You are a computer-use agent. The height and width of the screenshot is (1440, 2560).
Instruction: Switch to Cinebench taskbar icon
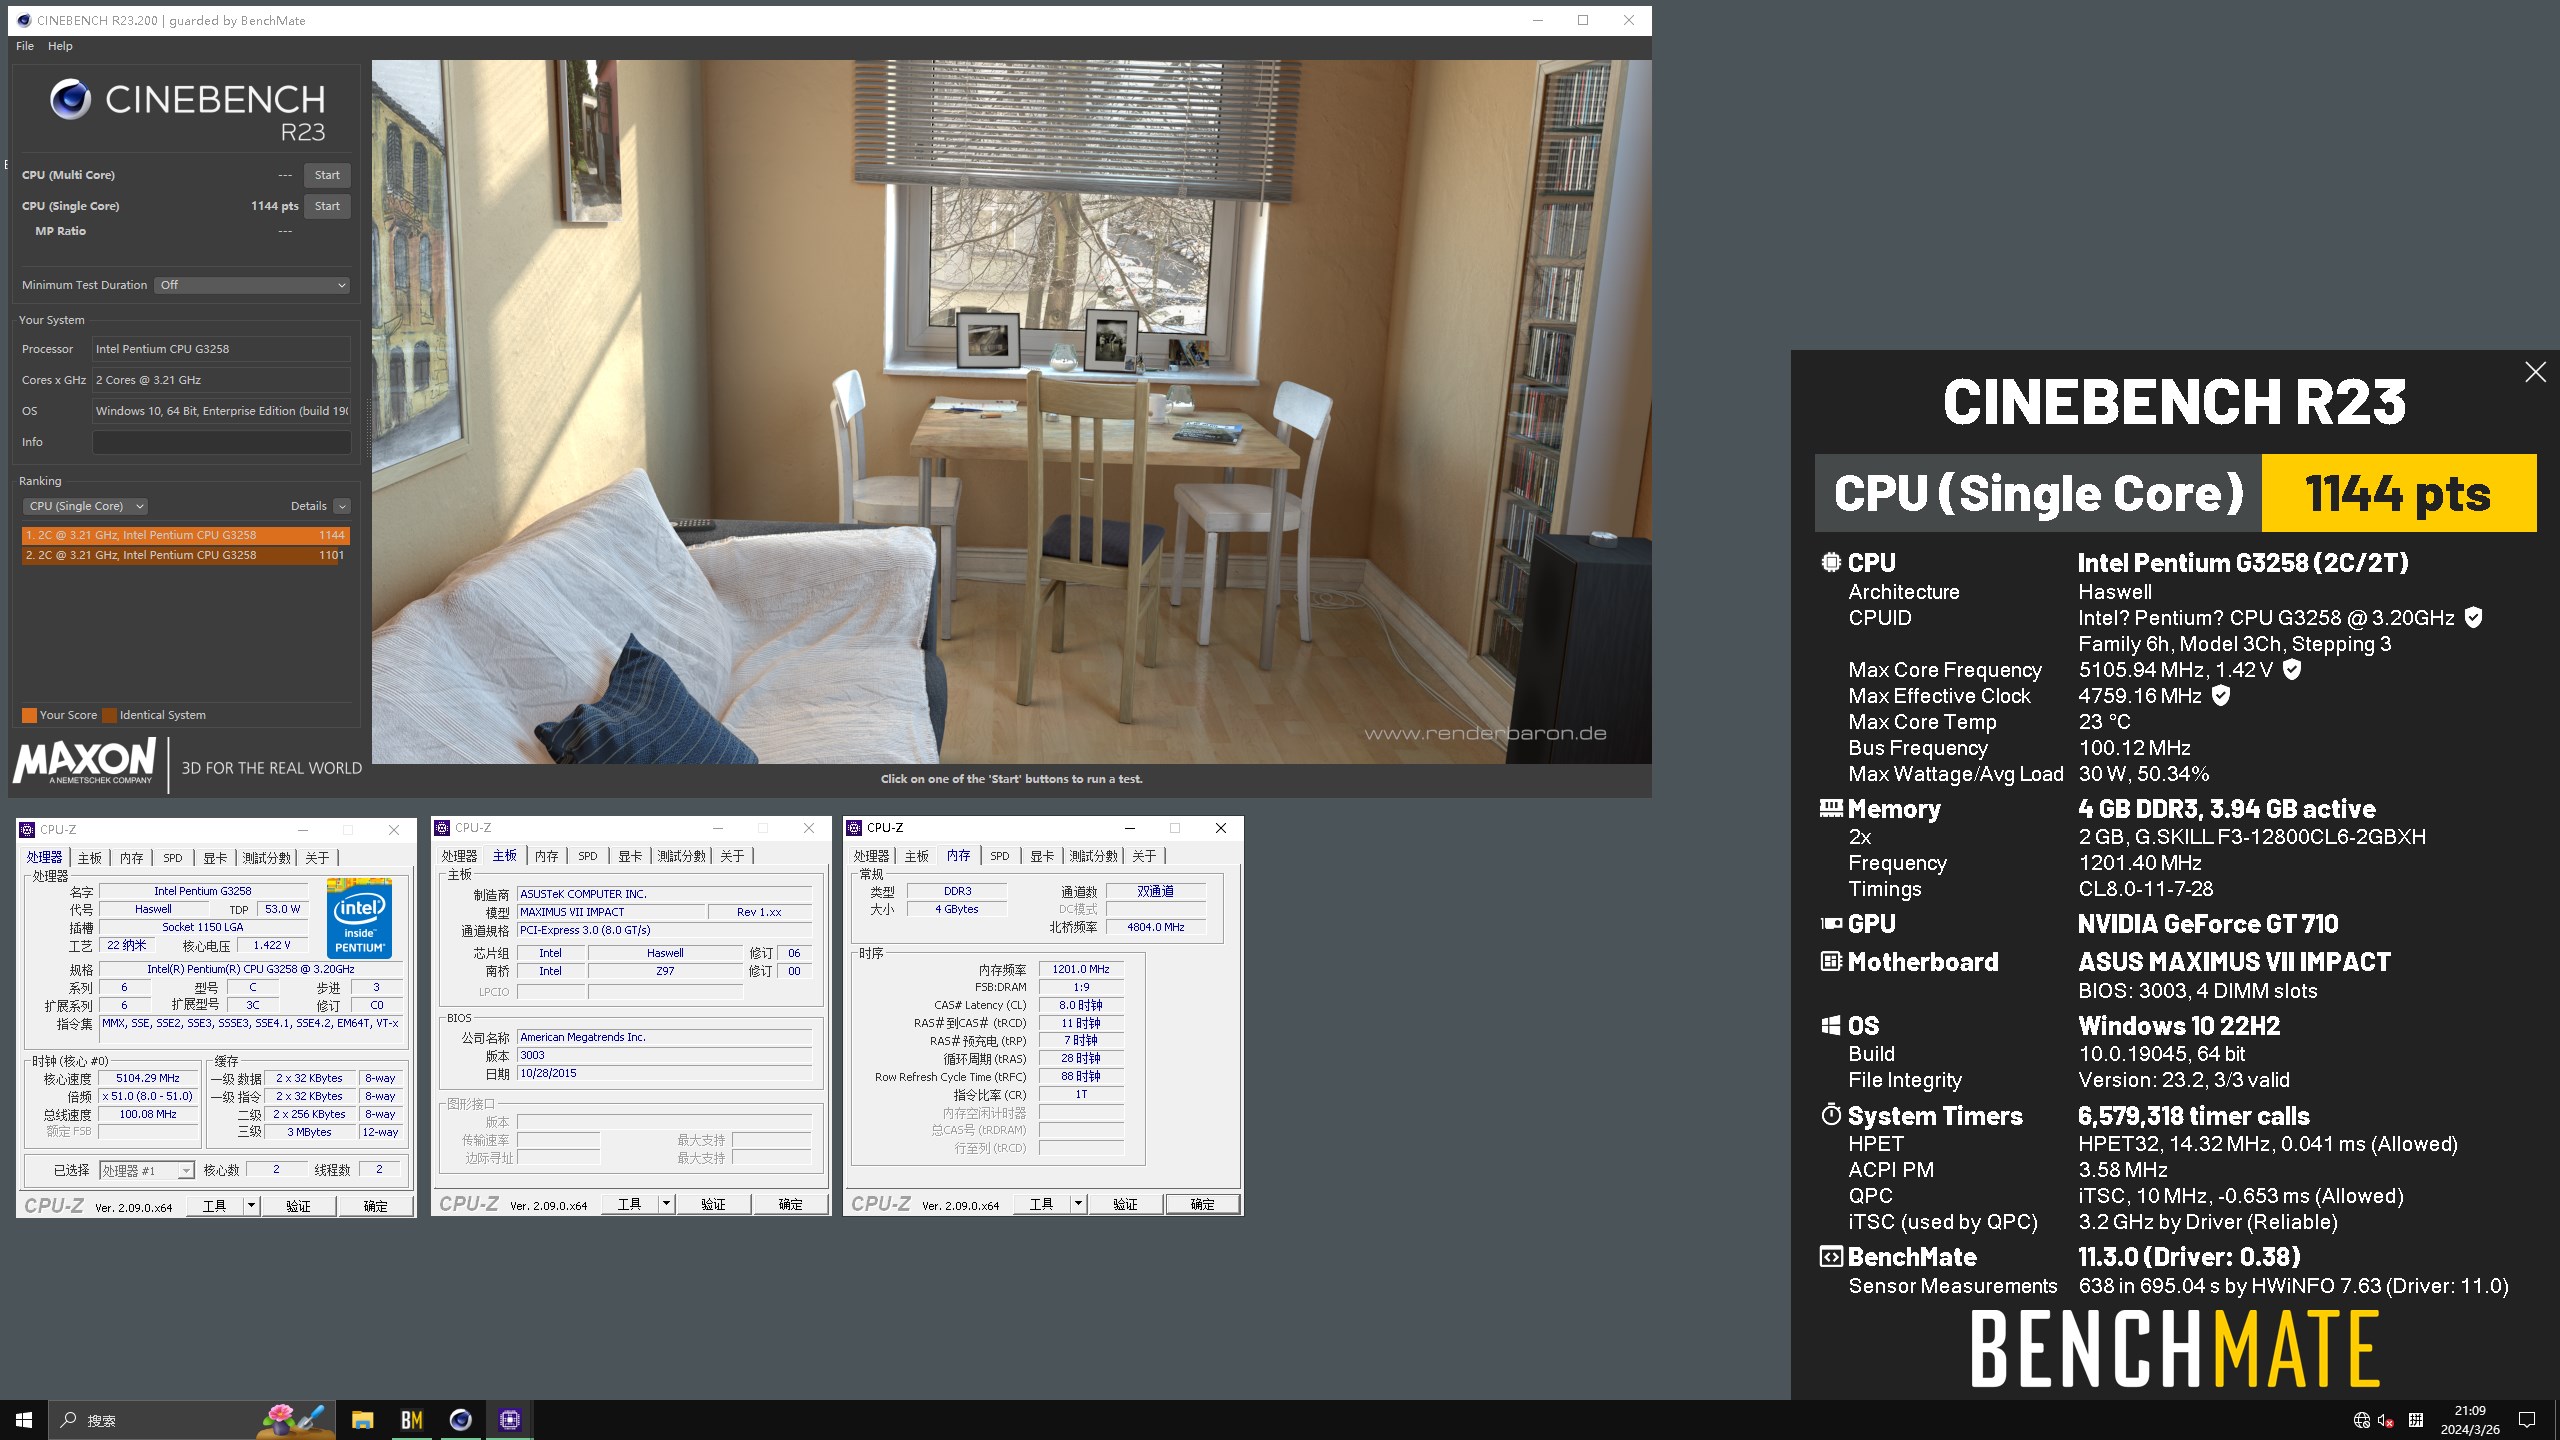point(460,1420)
